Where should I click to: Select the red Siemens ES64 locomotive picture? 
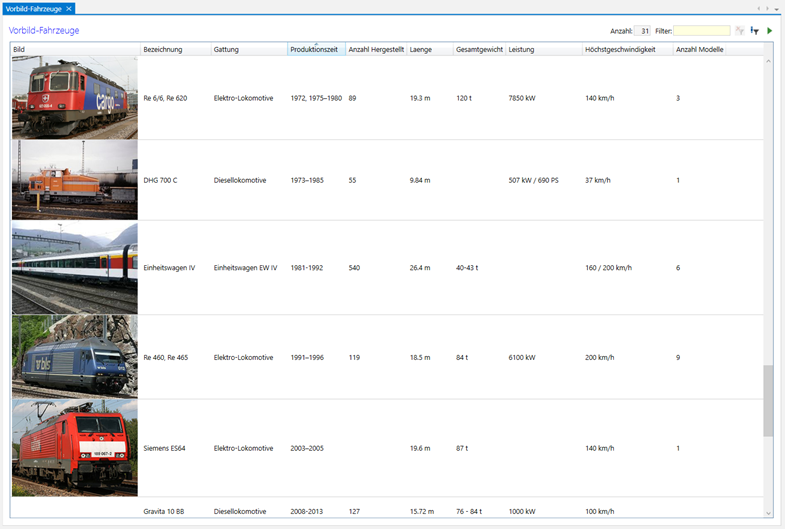[x=75, y=448]
